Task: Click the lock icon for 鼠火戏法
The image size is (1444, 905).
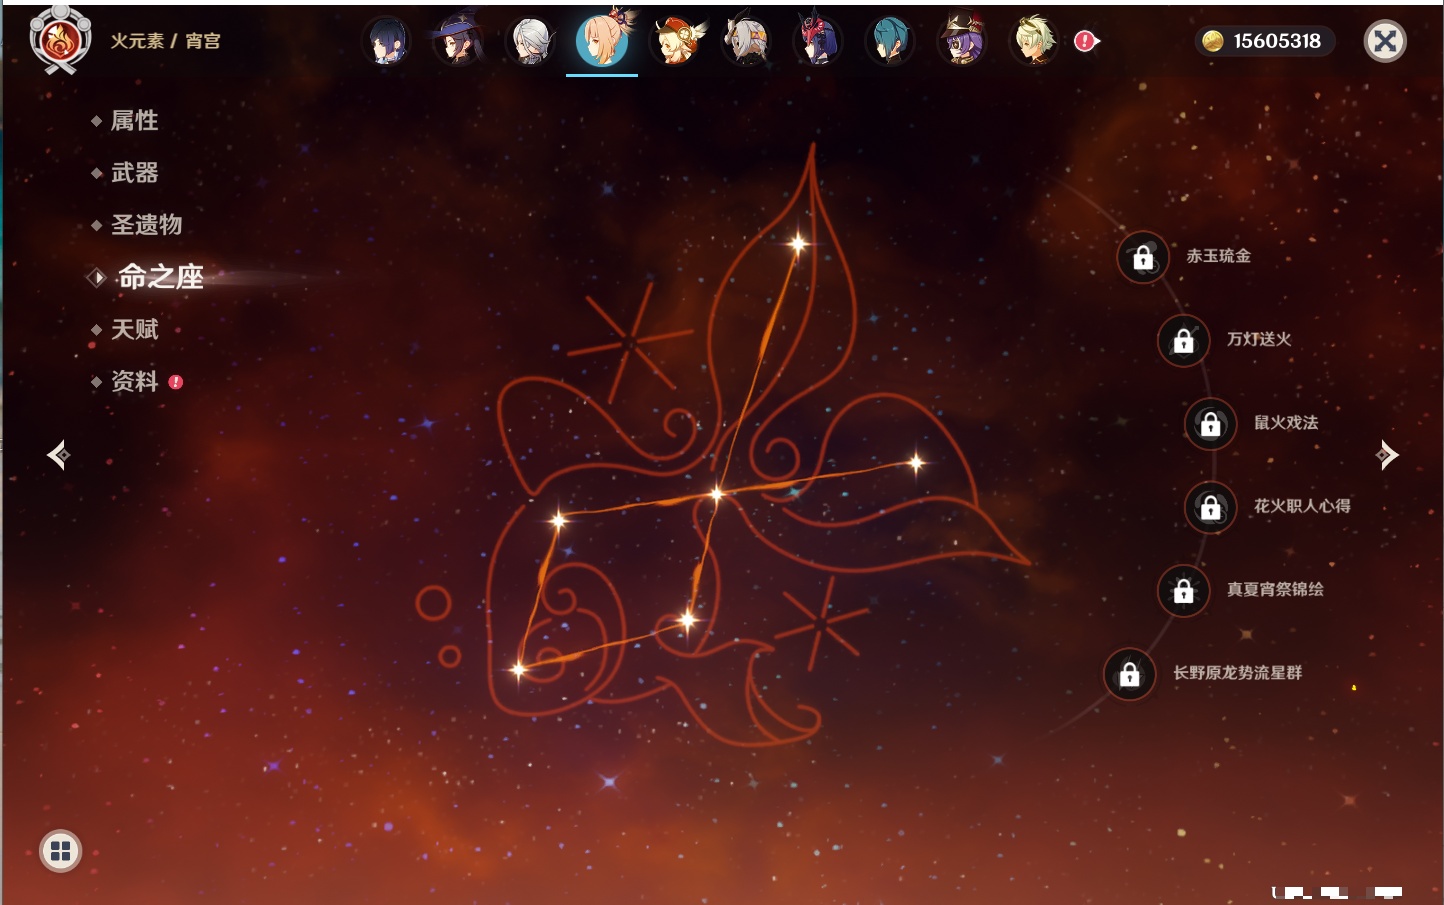Action: click(x=1211, y=423)
